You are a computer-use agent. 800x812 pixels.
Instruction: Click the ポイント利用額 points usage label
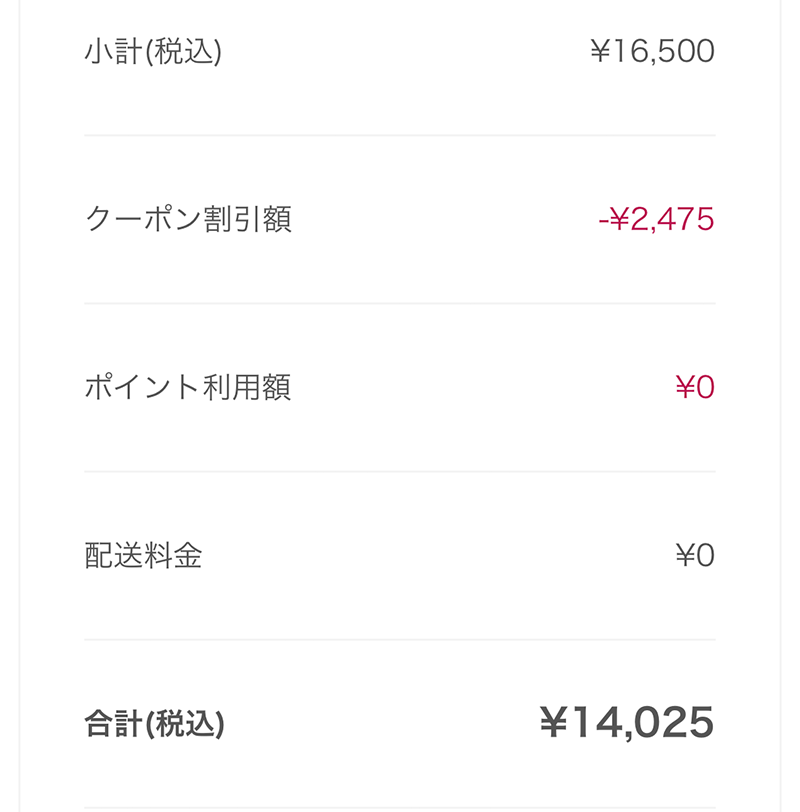(187, 387)
